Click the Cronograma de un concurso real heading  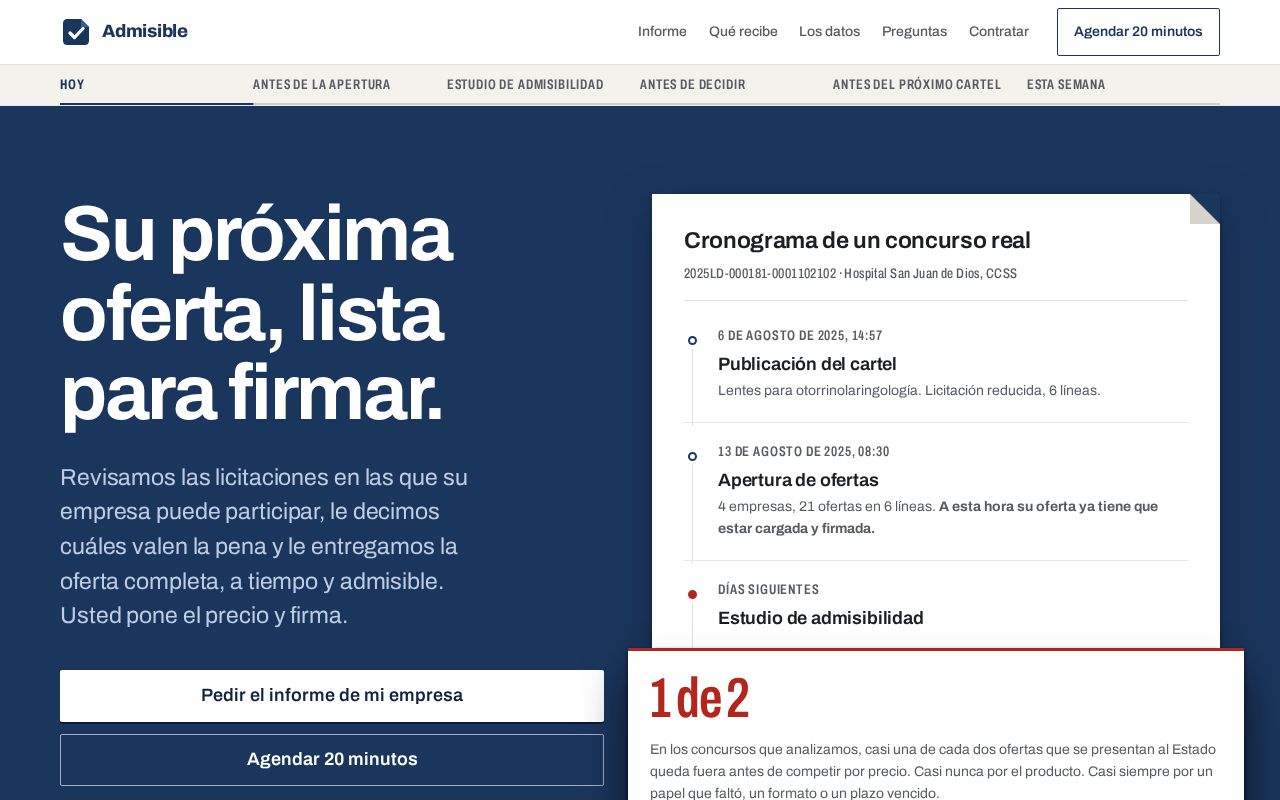[x=857, y=241]
